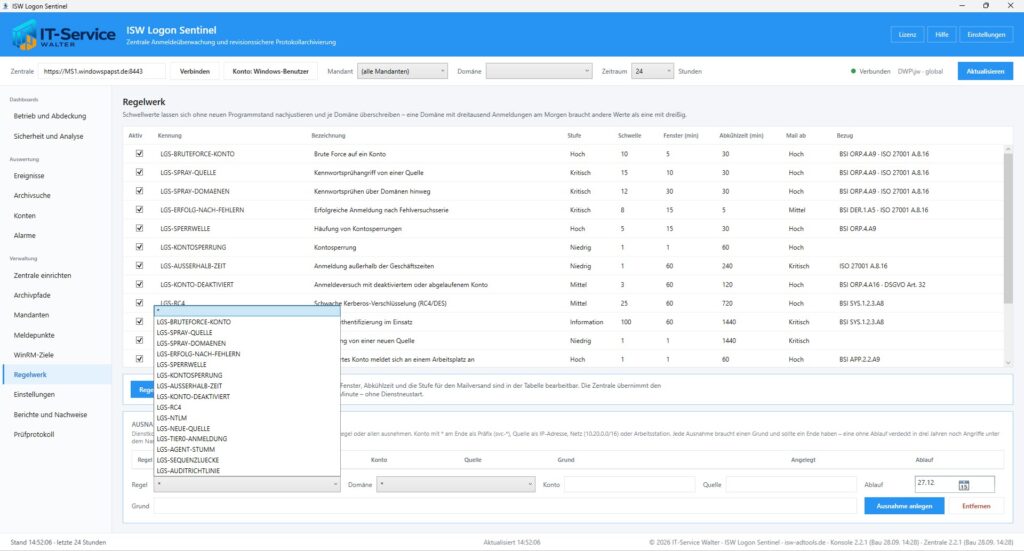Click Abkühlzeit value 720 in the table
This screenshot has width=1024, height=551.
(728, 303)
